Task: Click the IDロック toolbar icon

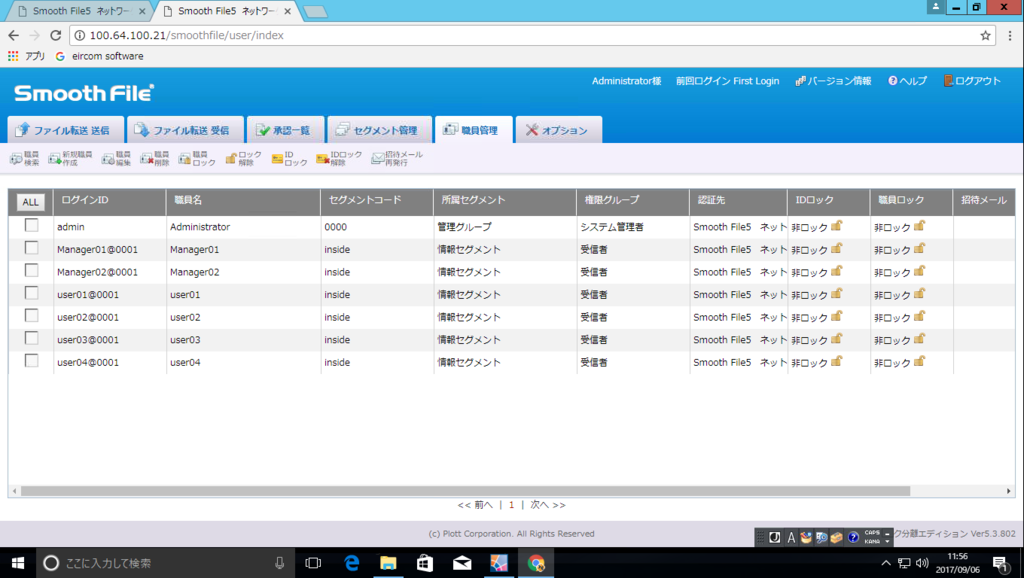Action: point(289,158)
